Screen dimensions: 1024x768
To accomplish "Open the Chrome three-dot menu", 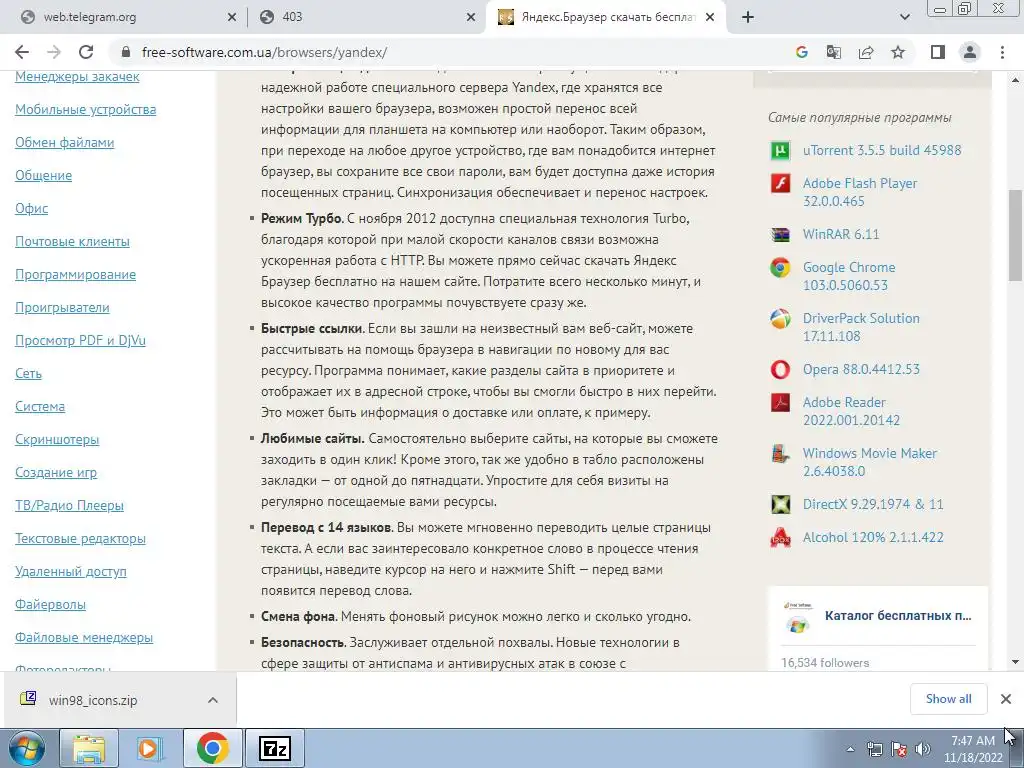I will [1002, 52].
